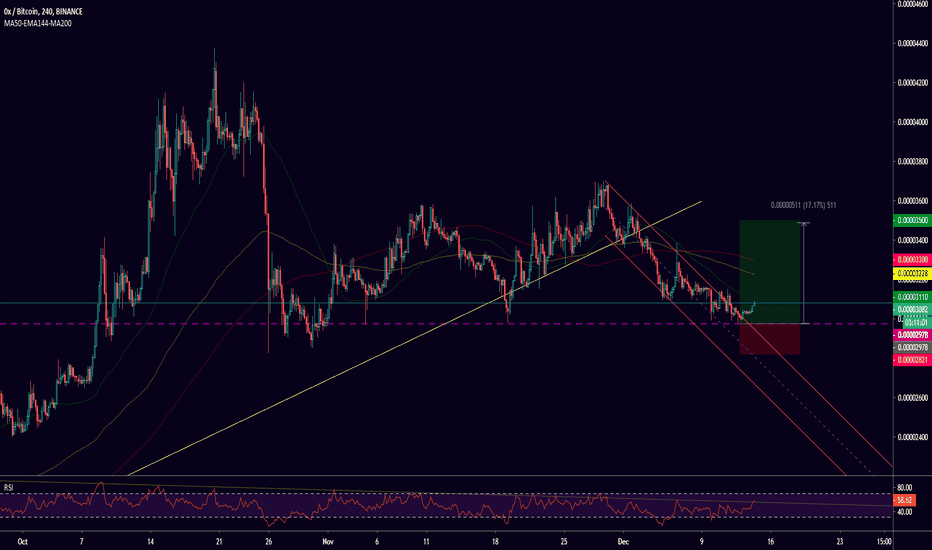The width and height of the screenshot is (932, 550).
Task: Select the MA50-EMA144-MA200 indicator label
Action: (x=37, y=24)
